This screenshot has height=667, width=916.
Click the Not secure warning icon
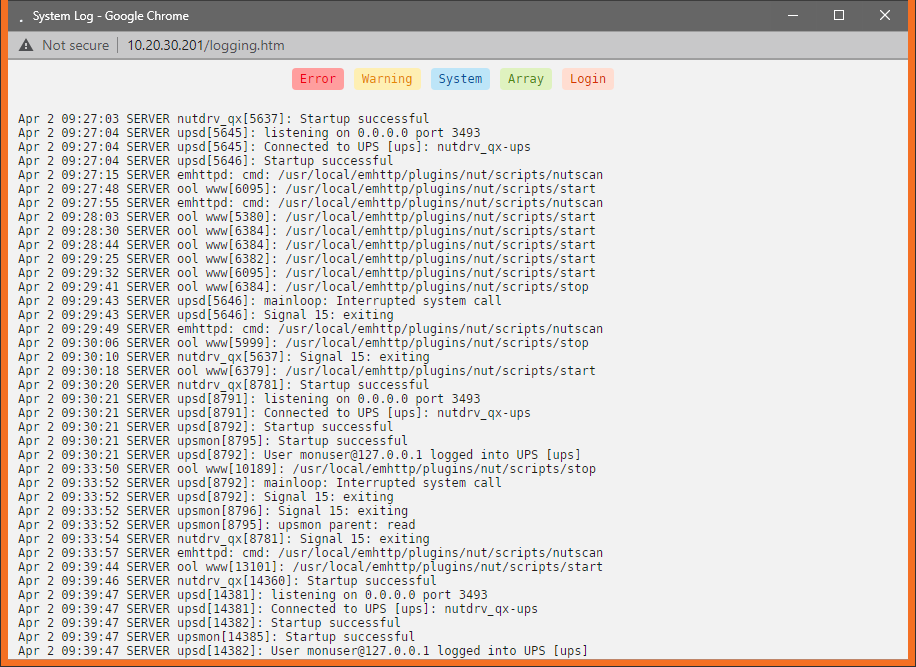[x=26, y=46]
